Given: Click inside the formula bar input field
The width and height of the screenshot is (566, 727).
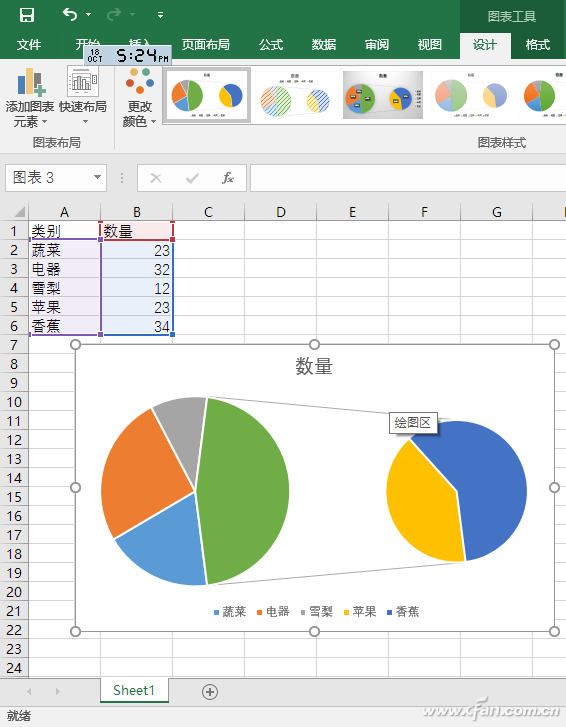Looking at the screenshot, I should click(x=408, y=178).
